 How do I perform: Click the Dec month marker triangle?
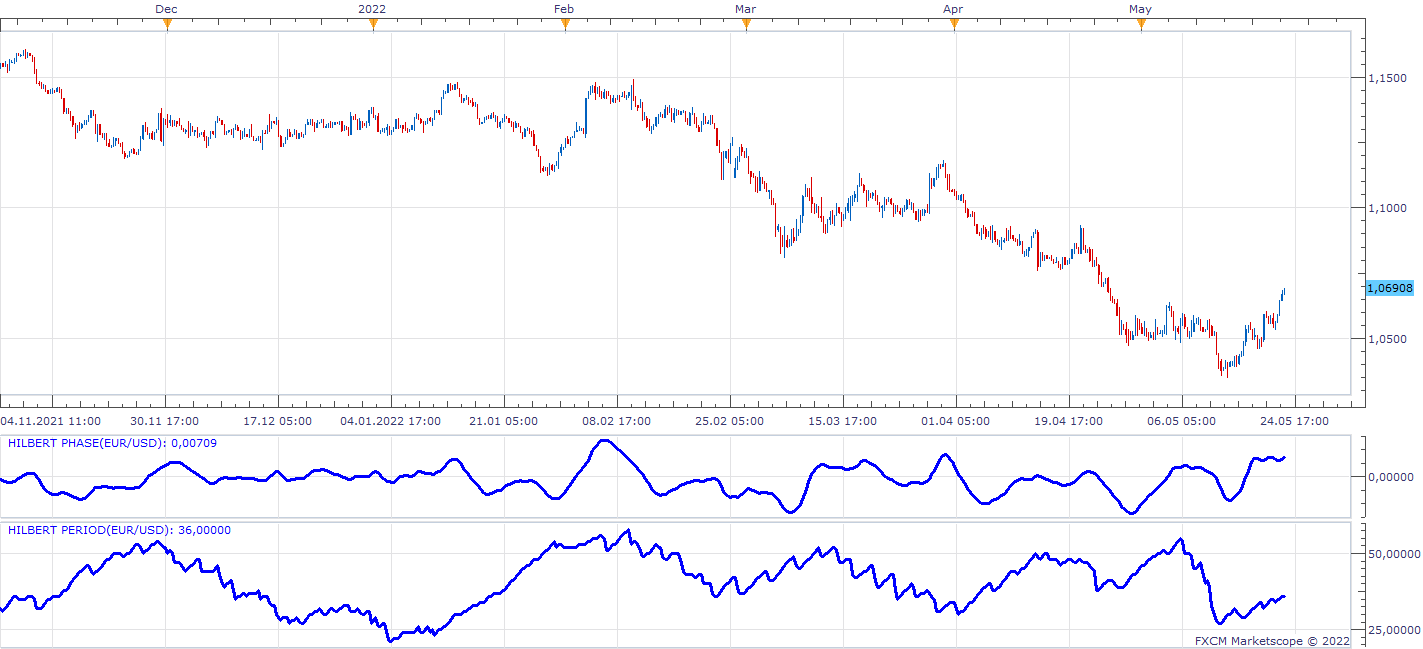click(167, 25)
